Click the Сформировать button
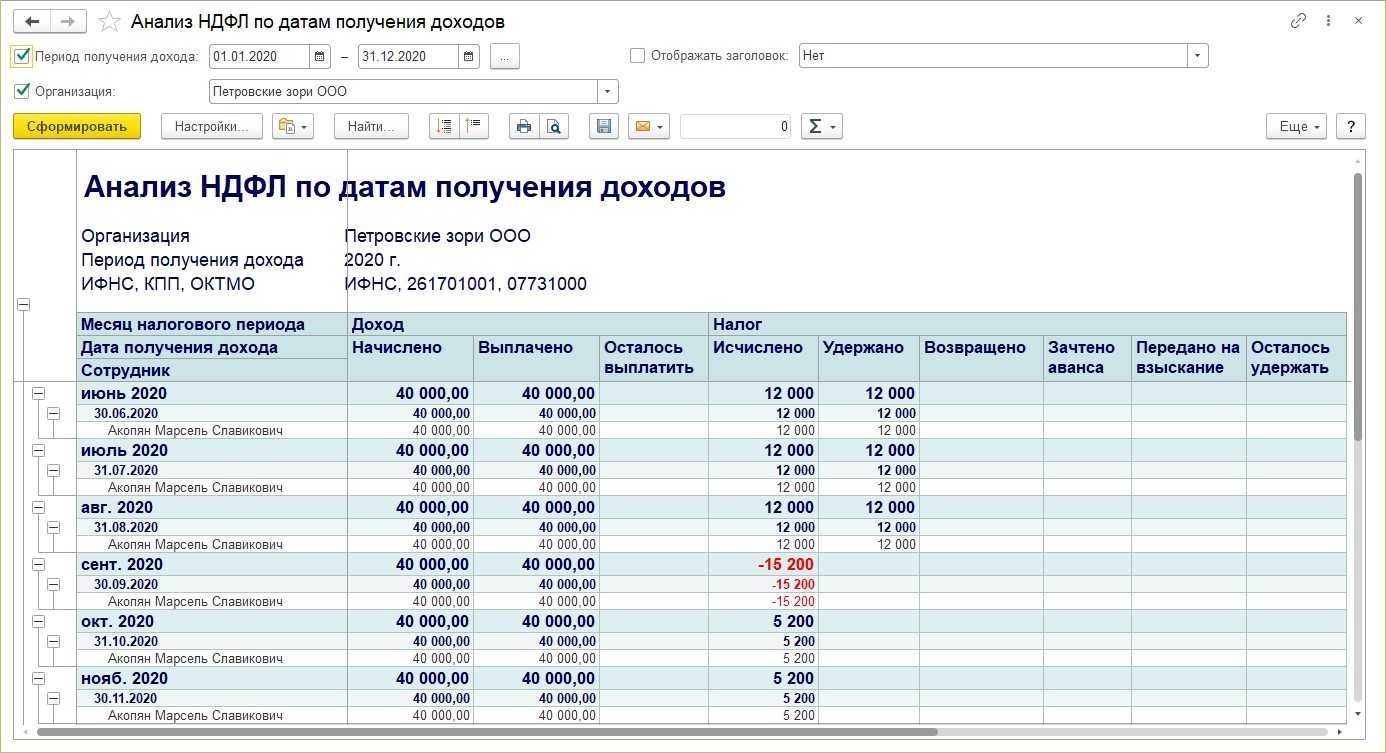Screen dimensions: 1386x753 tap(77, 126)
